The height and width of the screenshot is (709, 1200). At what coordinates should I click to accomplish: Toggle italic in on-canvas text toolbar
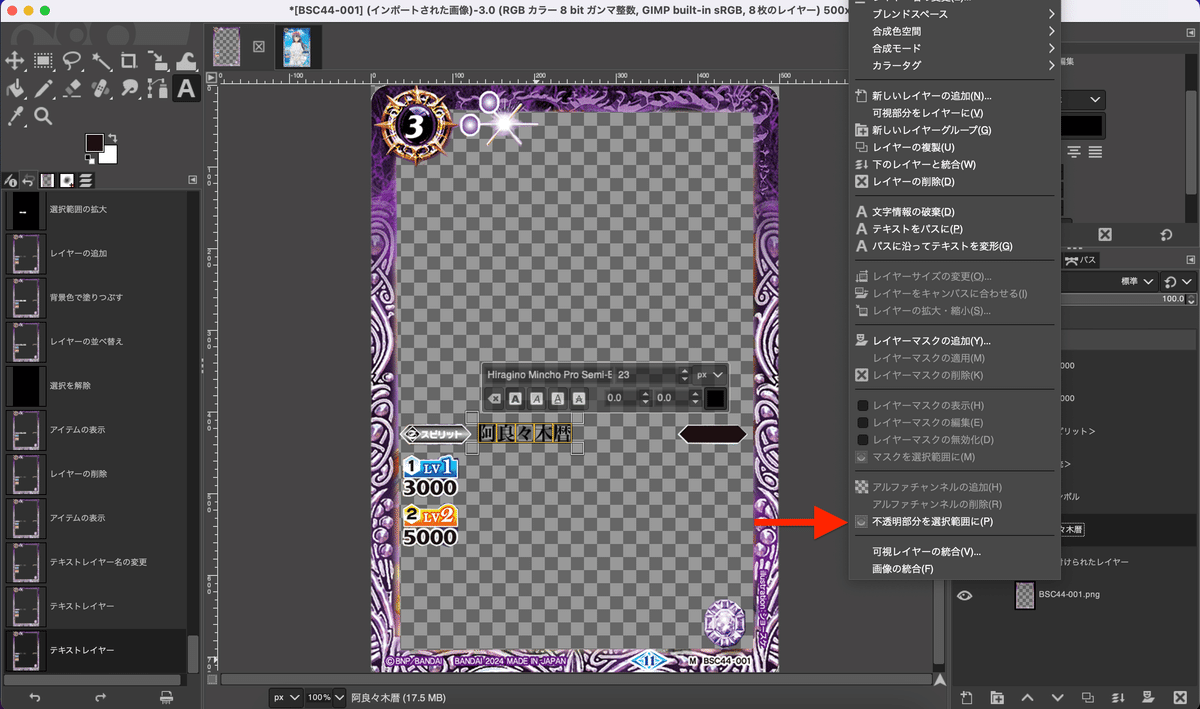[x=536, y=398]
